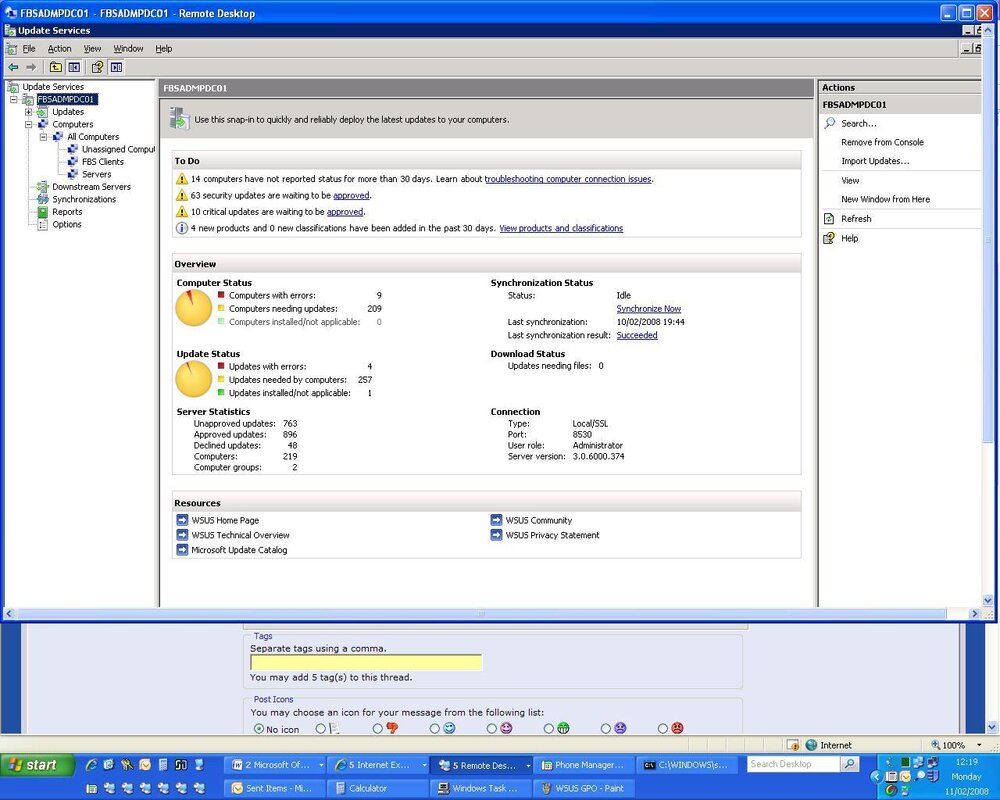Click scroll right arrow of console
This screenshot has height=800, width=1000.
pos(974,614)
